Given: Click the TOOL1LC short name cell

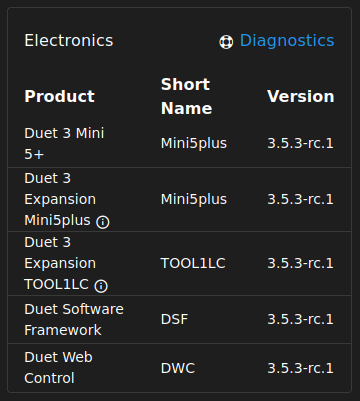Looking at the screenshot, I should click(193, 263).
